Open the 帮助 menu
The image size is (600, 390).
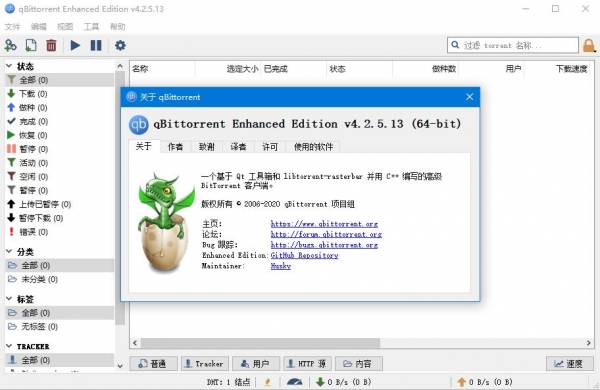click(117, 26)
